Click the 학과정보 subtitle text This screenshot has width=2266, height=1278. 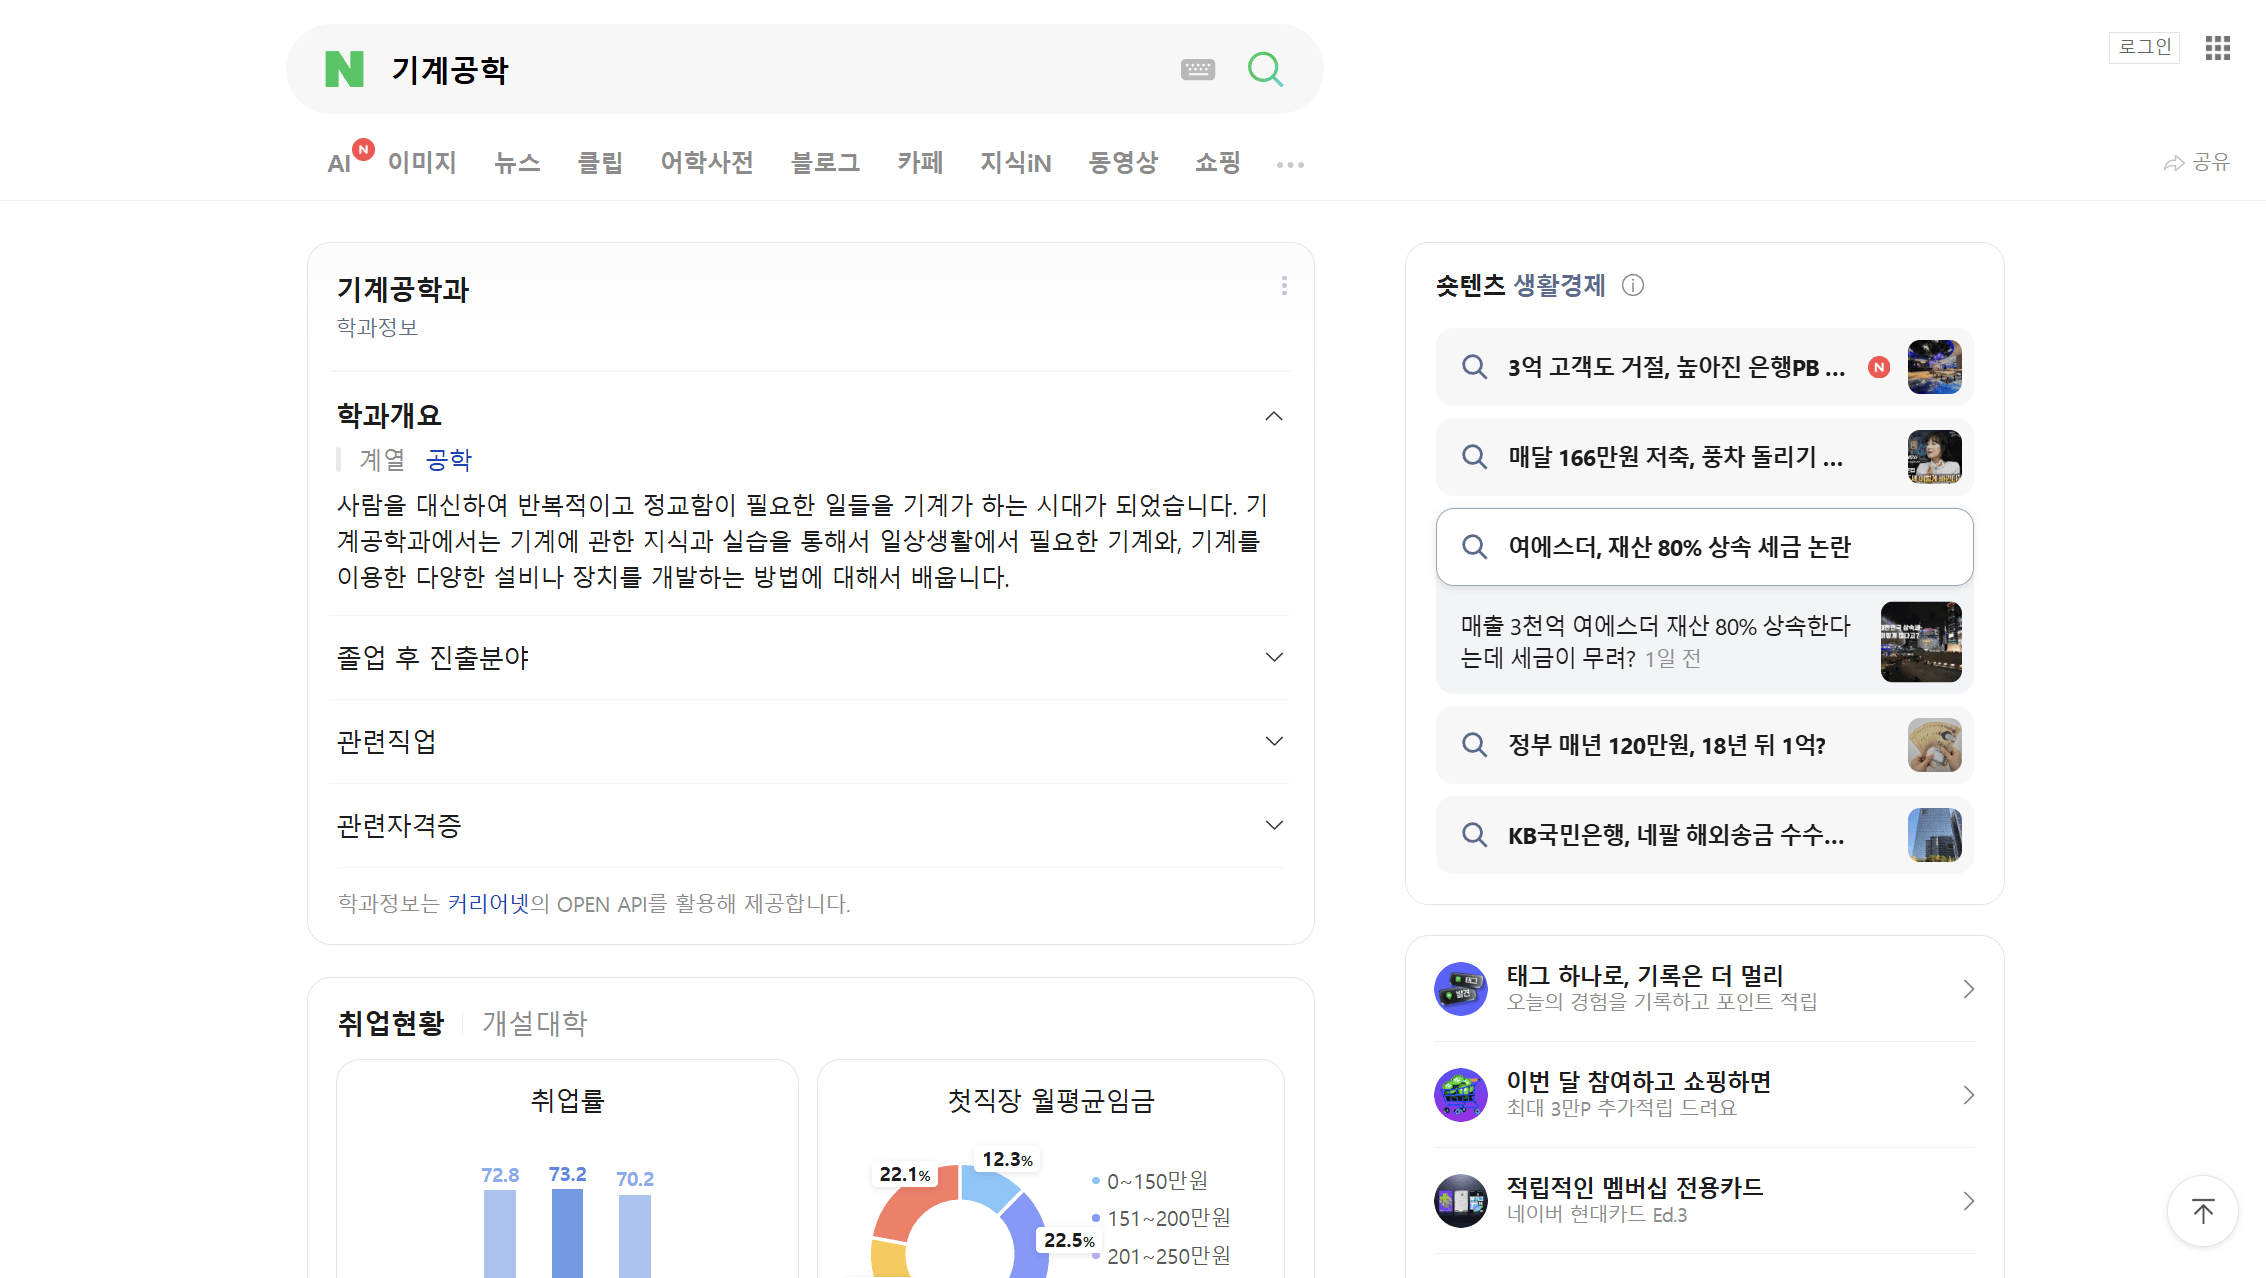(x=377, y=328)
